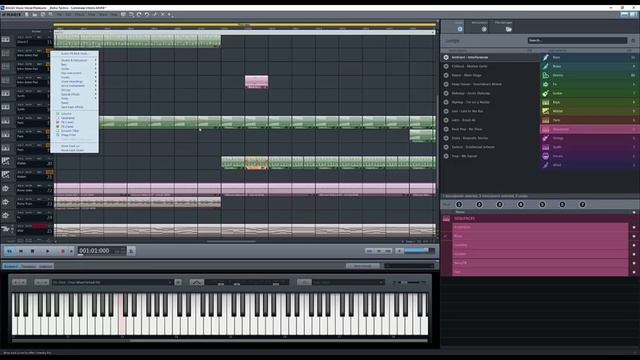Image resolution: width=640 pixels, height=360 pixels.
Task: Expand the Voice recordings submenu arrow
Action: pyautogui.click(x=96, y=81)
